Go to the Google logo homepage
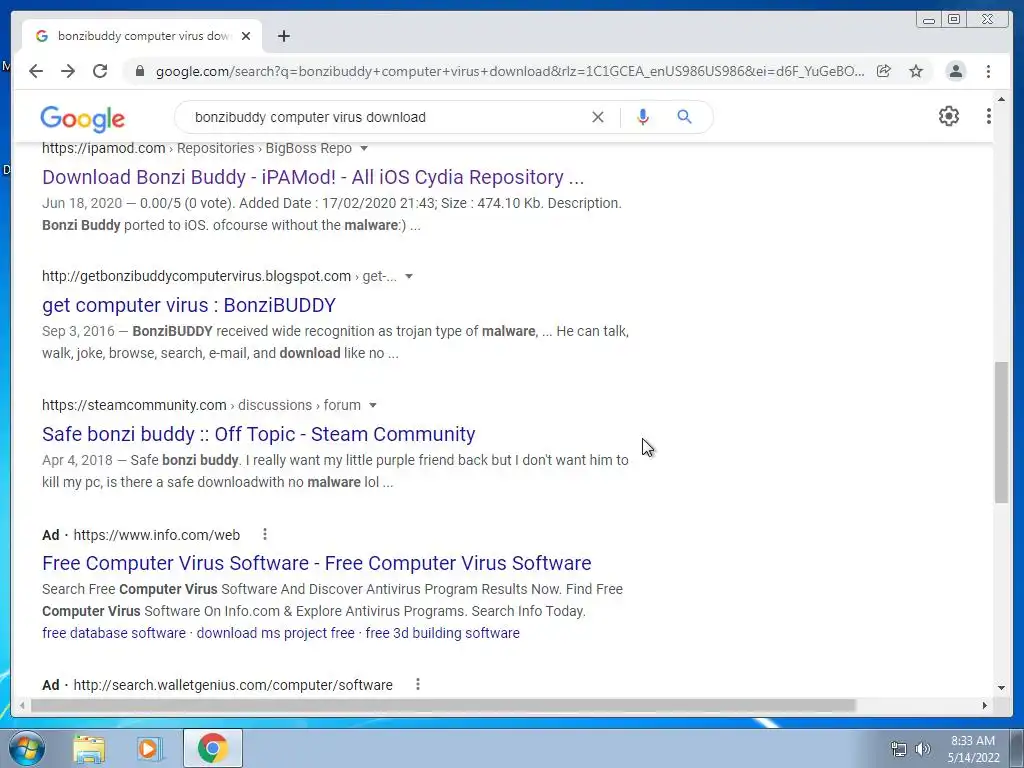The height and width of the screenshot is (768, 1024). (x=82, y=118)
